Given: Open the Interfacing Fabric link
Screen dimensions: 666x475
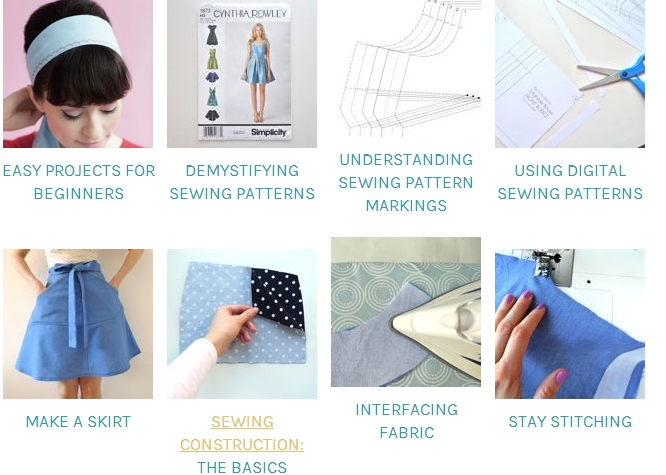Looking at the screenshot, I should click(x=406, y=421).
